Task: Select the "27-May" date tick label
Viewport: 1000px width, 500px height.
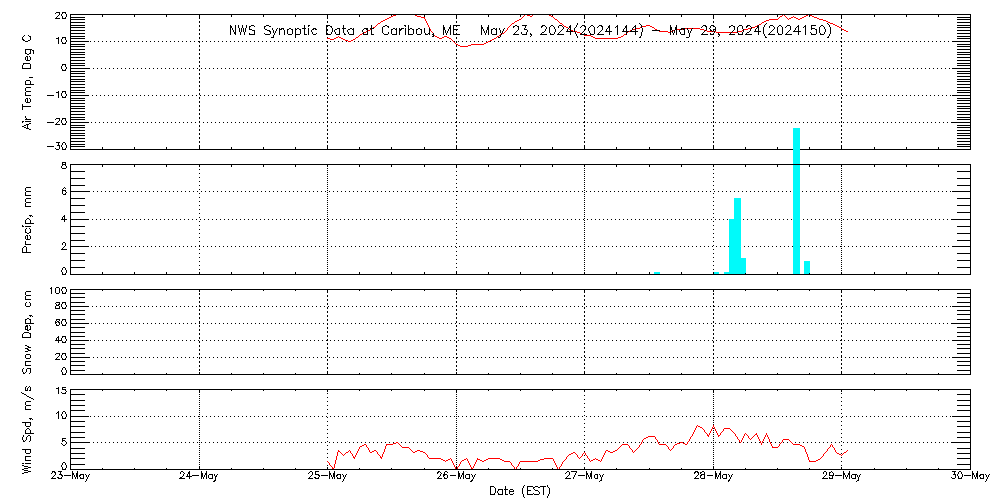Action: pos(585,476)
